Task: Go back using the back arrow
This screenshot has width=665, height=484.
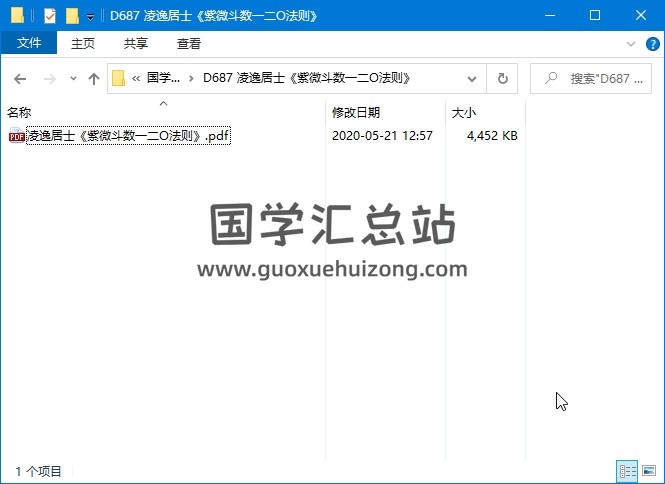Action: pyautogui.click(x=20, y=79)
